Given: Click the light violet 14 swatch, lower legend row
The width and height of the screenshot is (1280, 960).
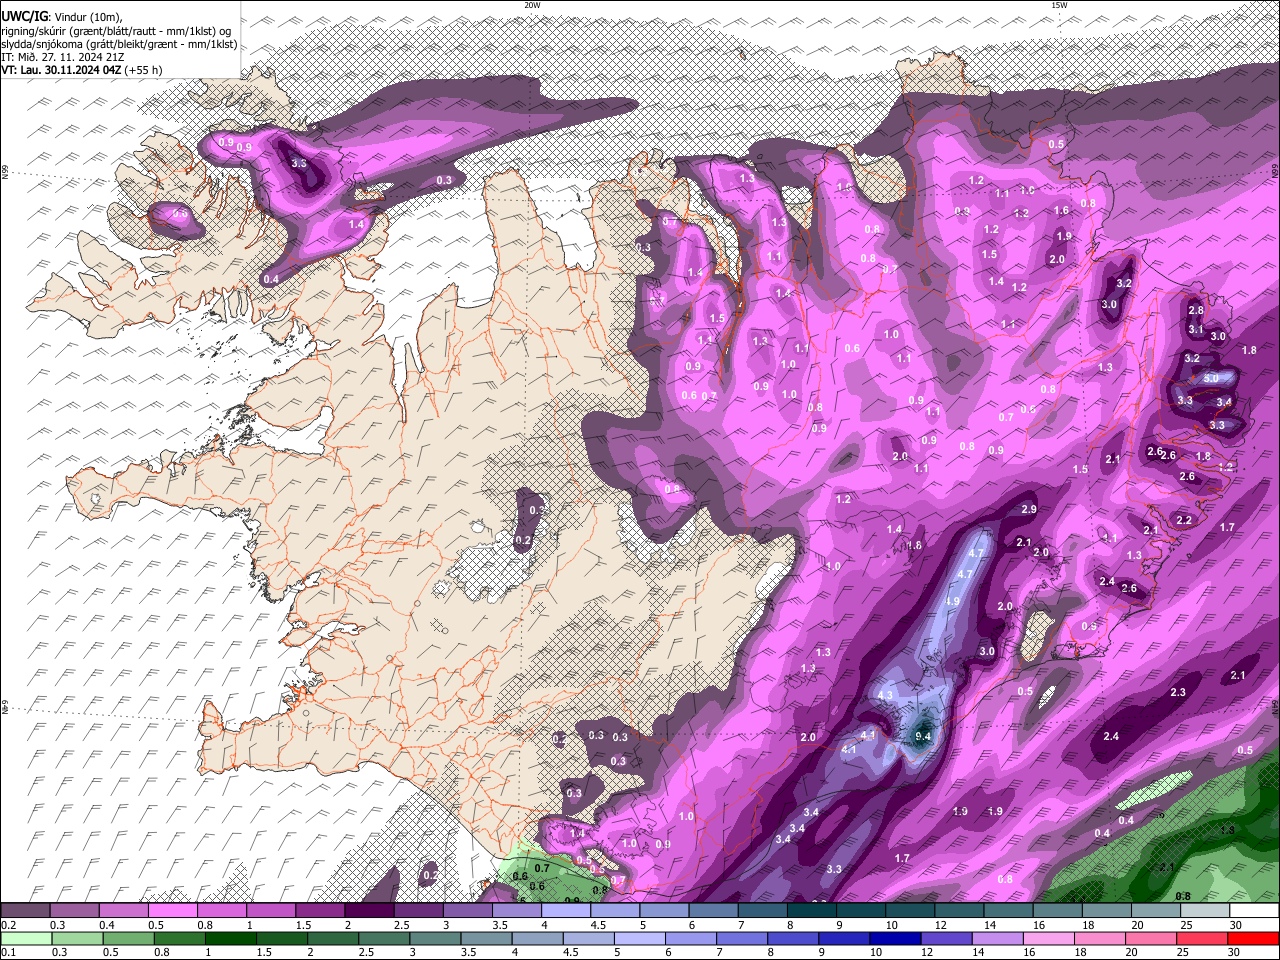Looking at the screenshot, I should pos(997,939).
